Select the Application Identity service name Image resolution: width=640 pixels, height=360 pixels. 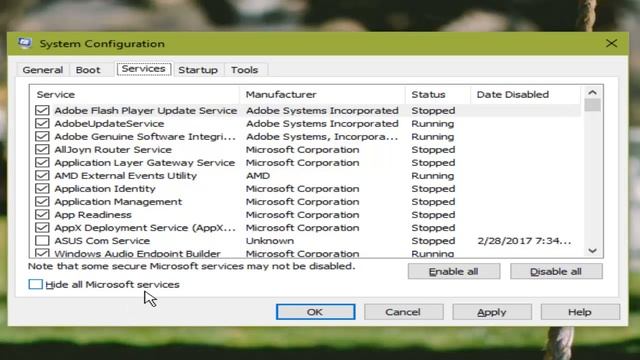click(x=104, y=189)
